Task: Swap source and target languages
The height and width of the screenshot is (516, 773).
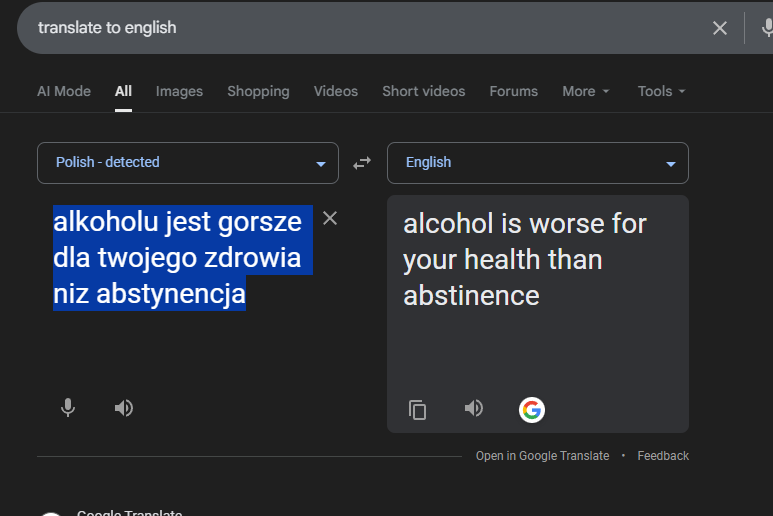Action: [362, 163]
